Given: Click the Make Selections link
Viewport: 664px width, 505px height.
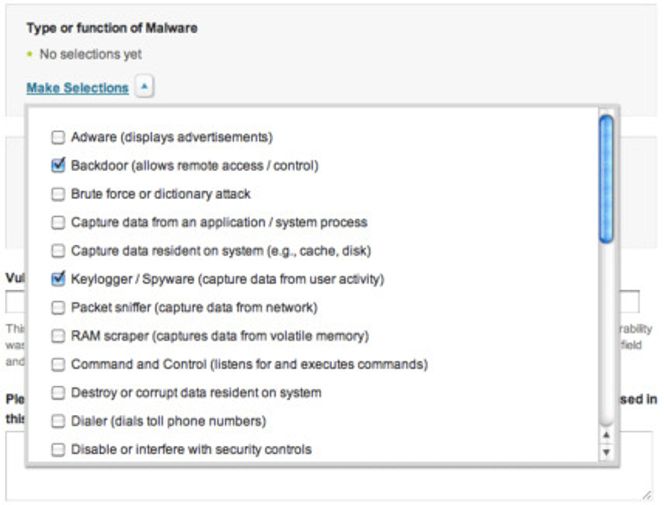Looking at the screenshot, I should tap(77, 88).
